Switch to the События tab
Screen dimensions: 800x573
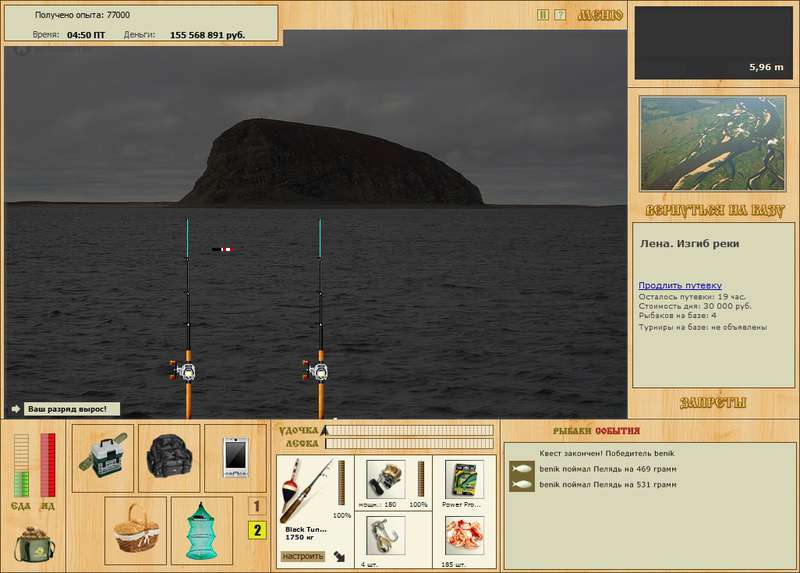[x=617, y=430]
